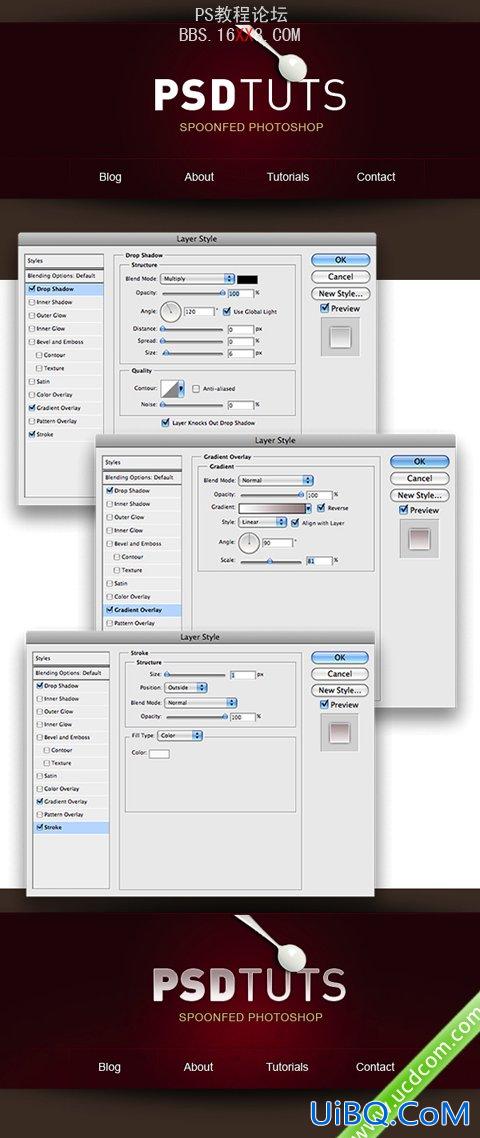Uncheck Preview in the Stroke settings dialog
Image resolution: width=480 pixels, height=1138 pixels.
[324, 705]
